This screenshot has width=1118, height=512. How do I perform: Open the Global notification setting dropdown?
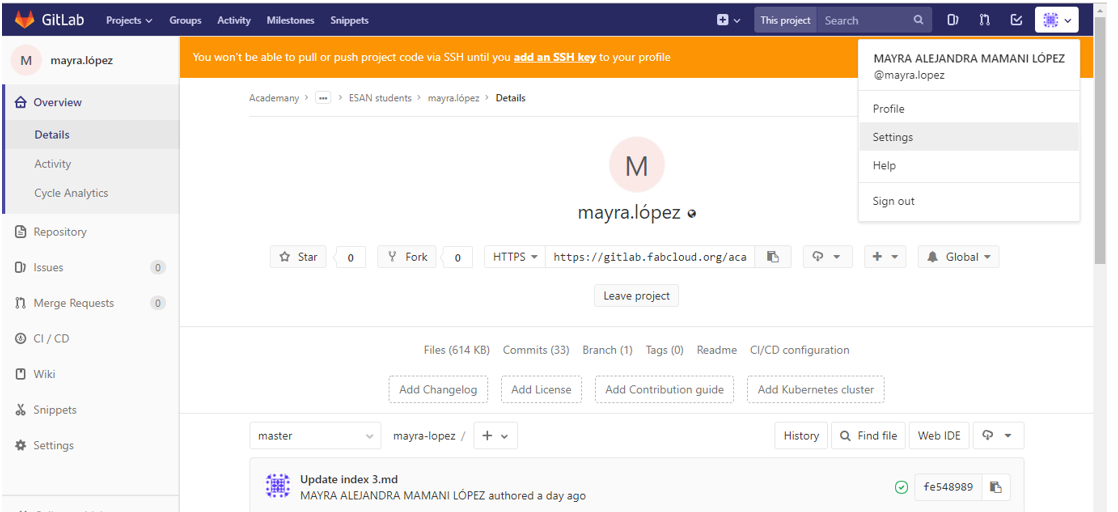click(959, 257)
